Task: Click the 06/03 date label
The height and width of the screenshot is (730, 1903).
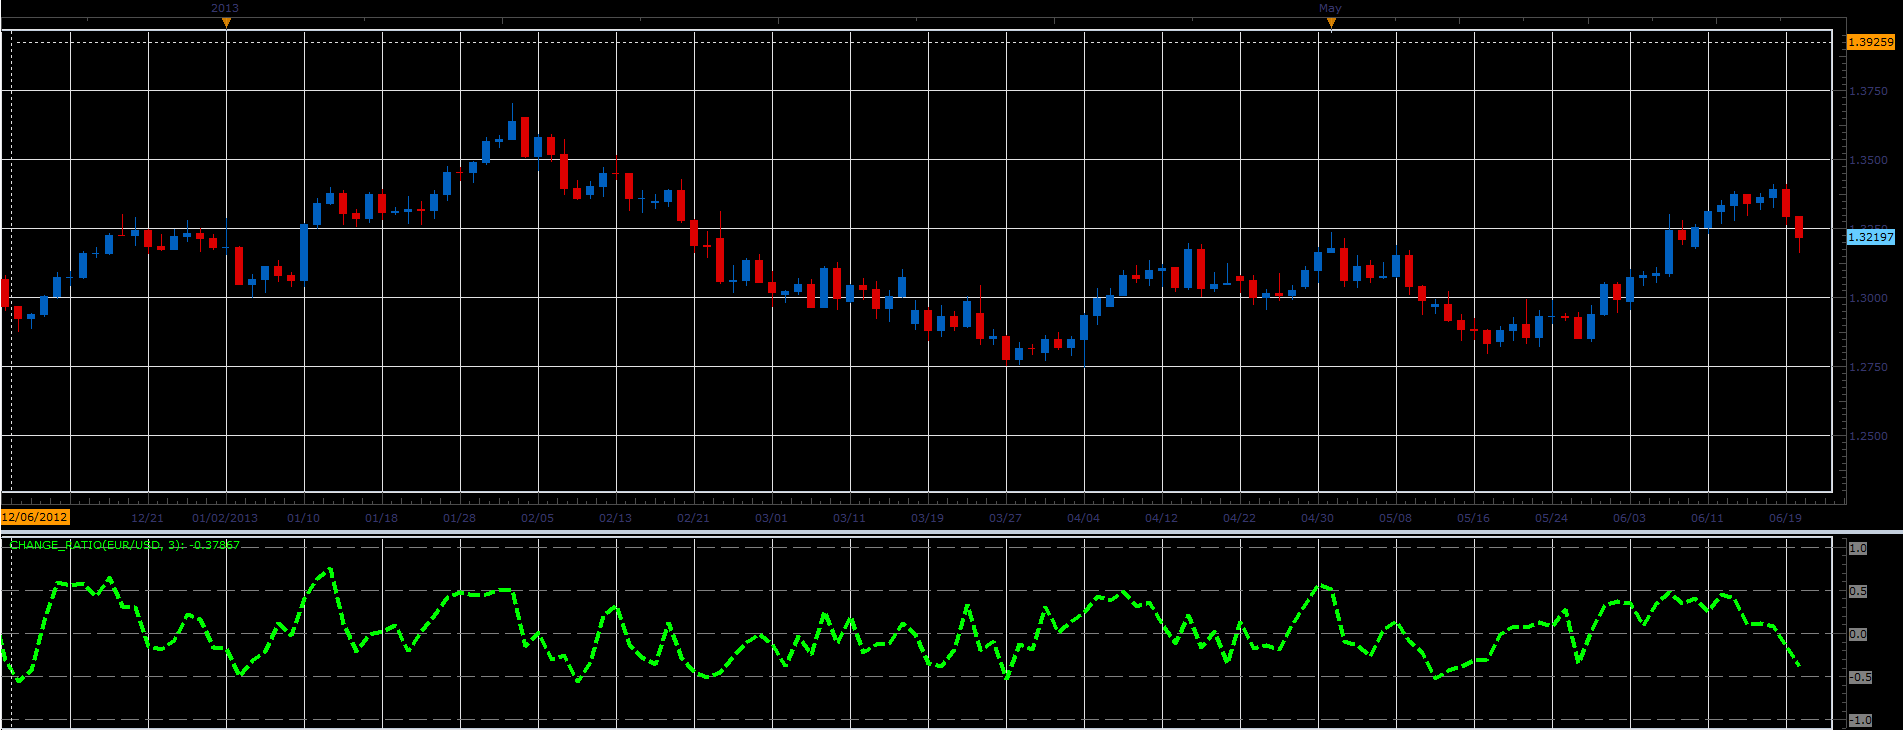Action: pyautogui.click(x=1630, y=518)
